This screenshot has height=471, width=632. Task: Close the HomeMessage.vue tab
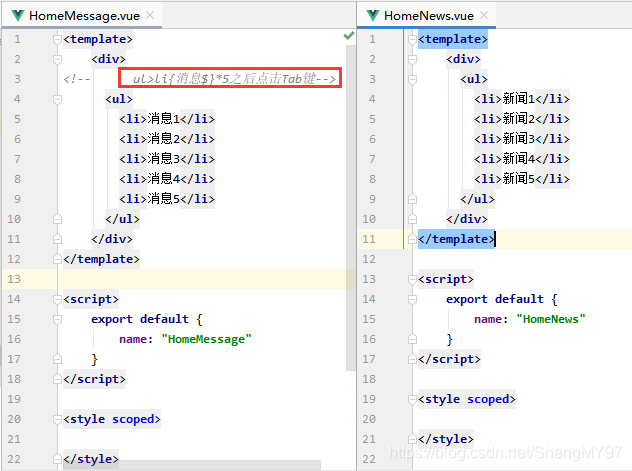click(150, 15)
